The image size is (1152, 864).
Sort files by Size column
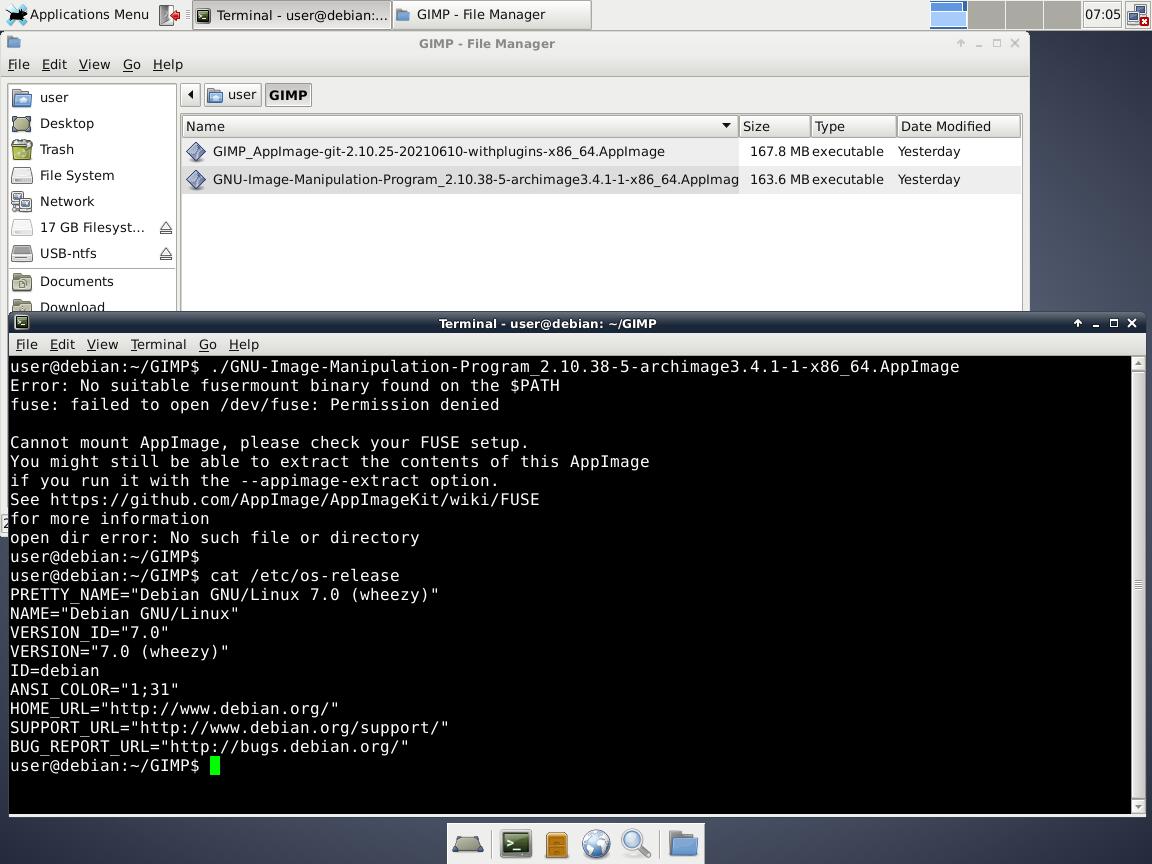pyautogui.click(x=774, y=126)
